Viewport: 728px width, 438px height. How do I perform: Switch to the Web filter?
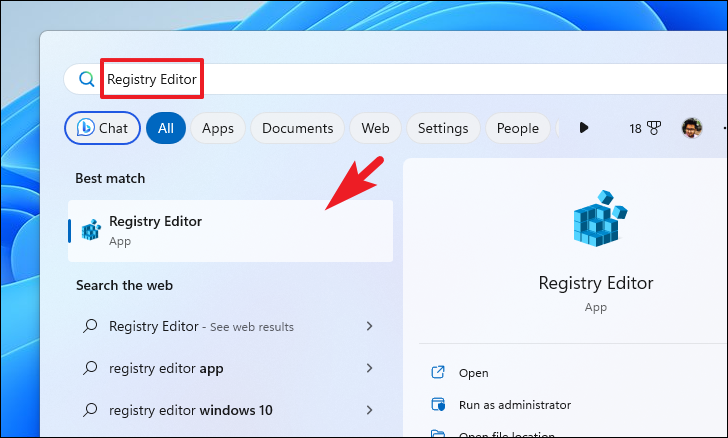375,128
